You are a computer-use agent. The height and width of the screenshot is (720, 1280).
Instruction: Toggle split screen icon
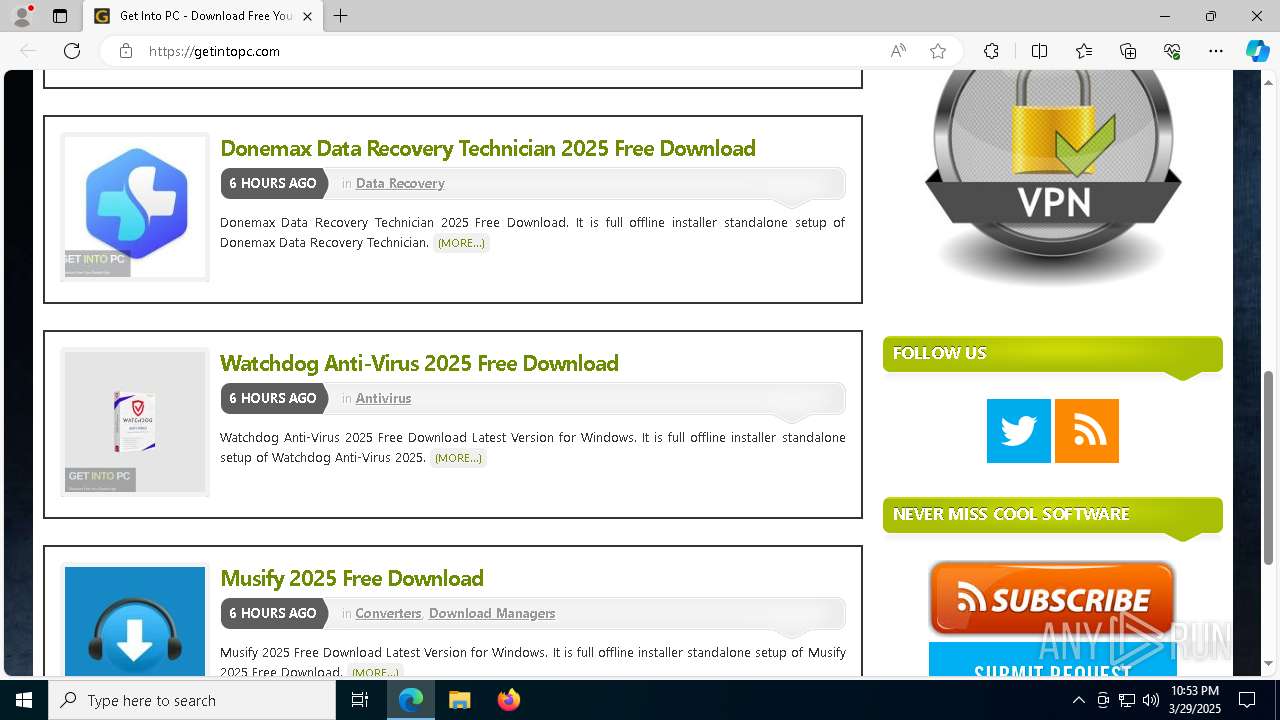click(1039, 51)
